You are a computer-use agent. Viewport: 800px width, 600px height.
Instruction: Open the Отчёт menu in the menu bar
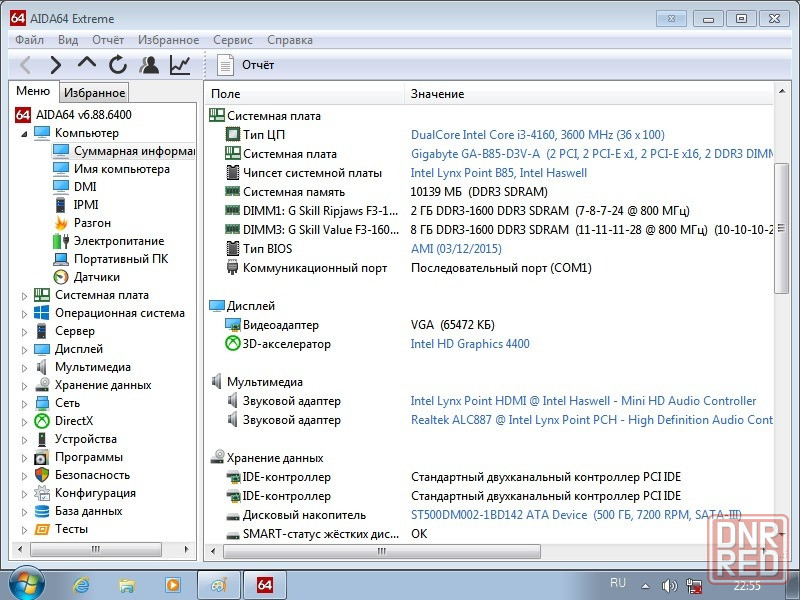(x=108, y=40)
